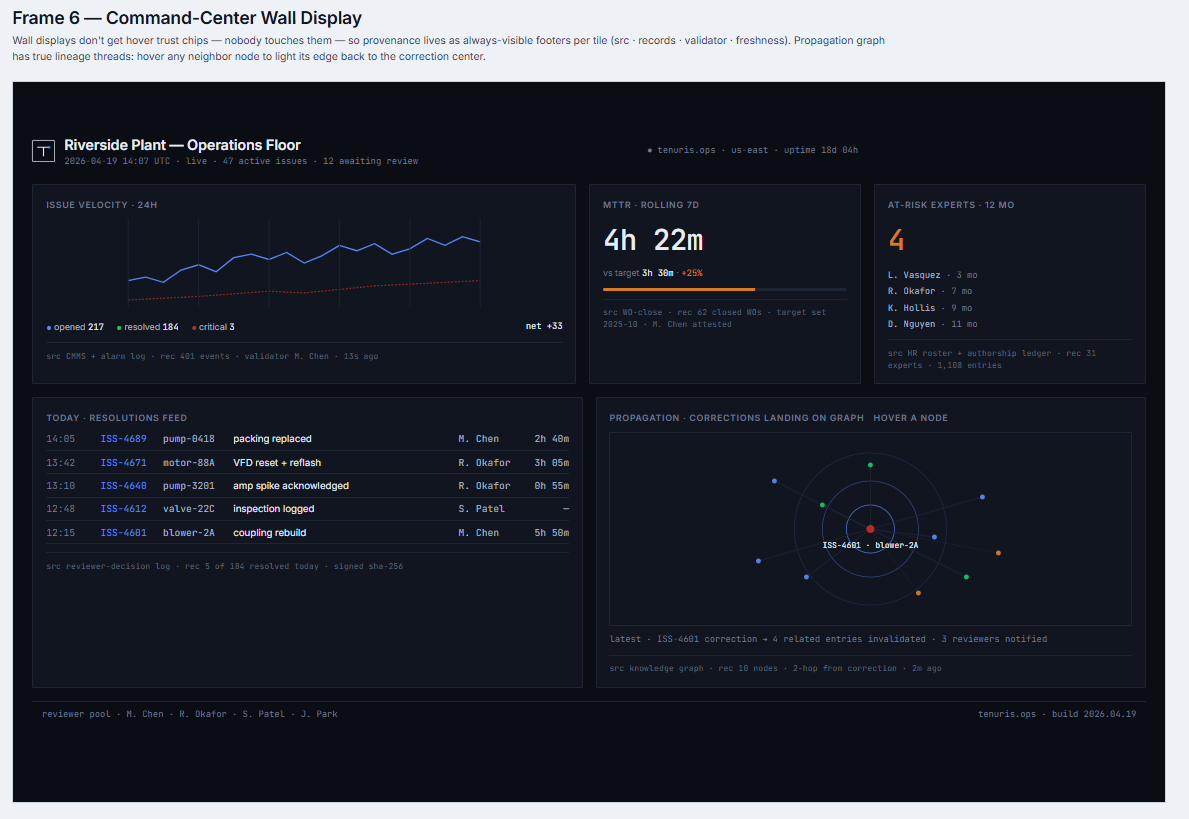The width and height of the screenshot is (1189, 819).
Task: Click the orange MTTR vs target progress bar
Action: 681,289
